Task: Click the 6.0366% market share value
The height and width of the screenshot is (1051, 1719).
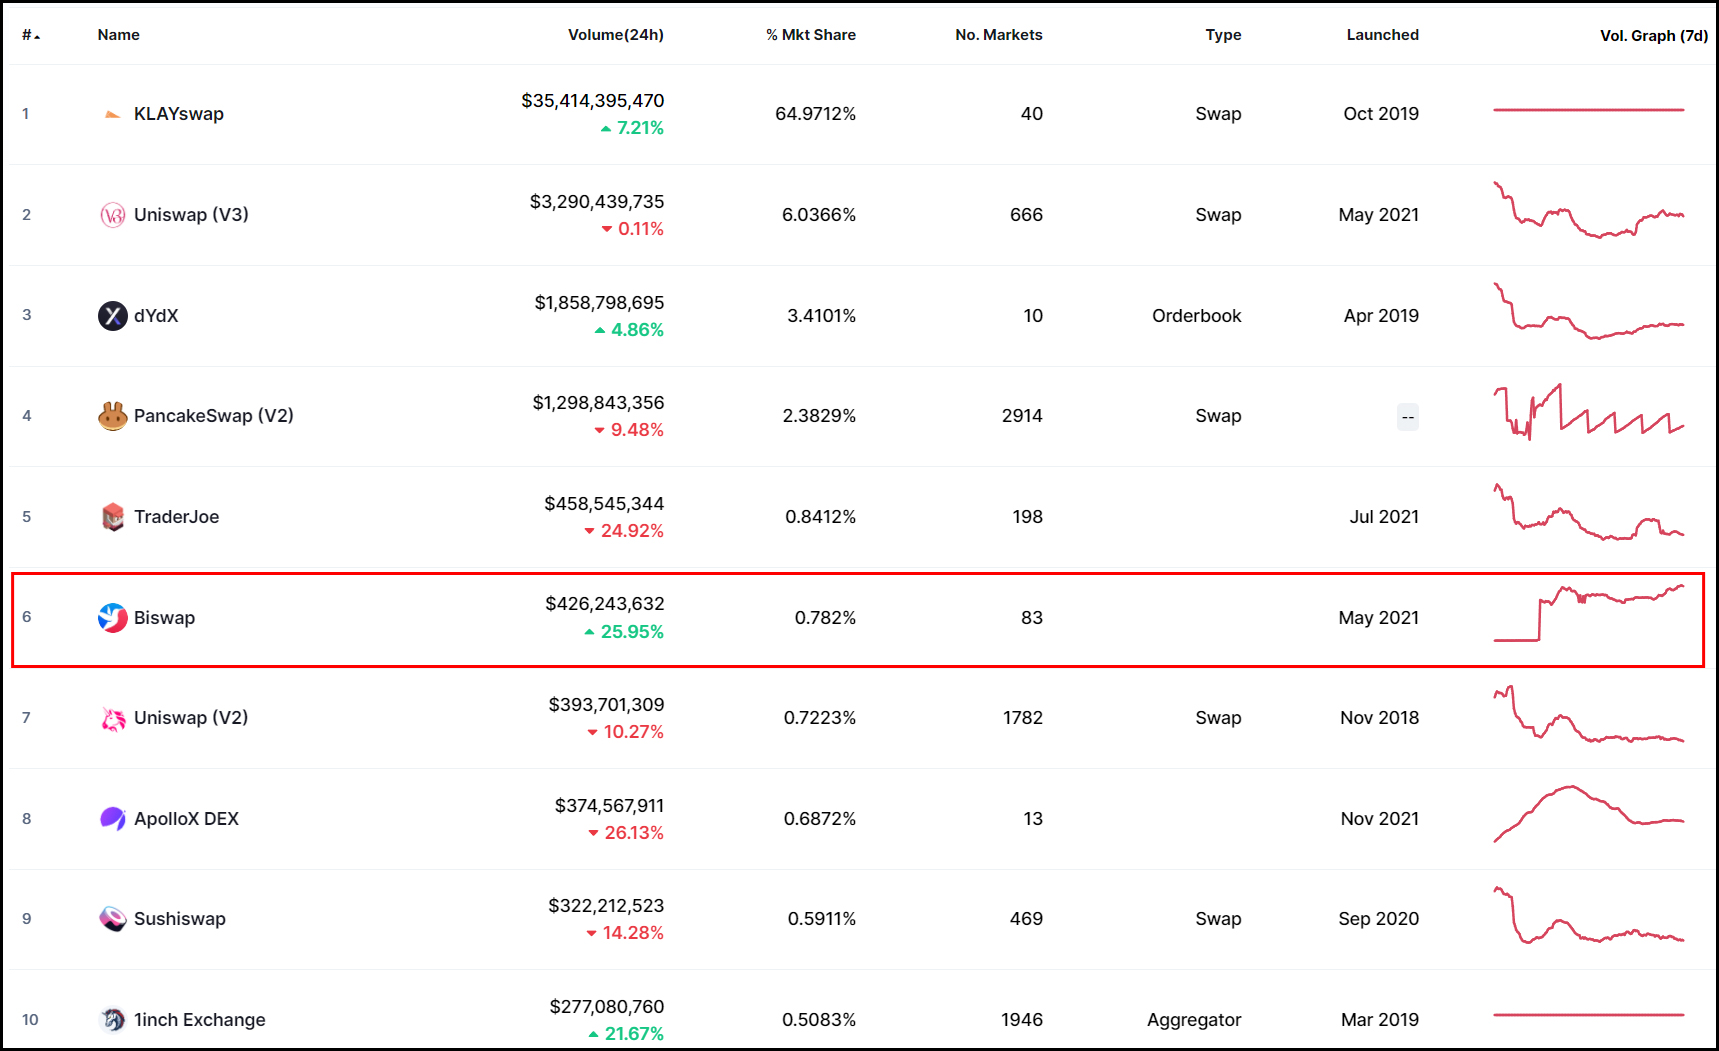Action: (819, 215)
